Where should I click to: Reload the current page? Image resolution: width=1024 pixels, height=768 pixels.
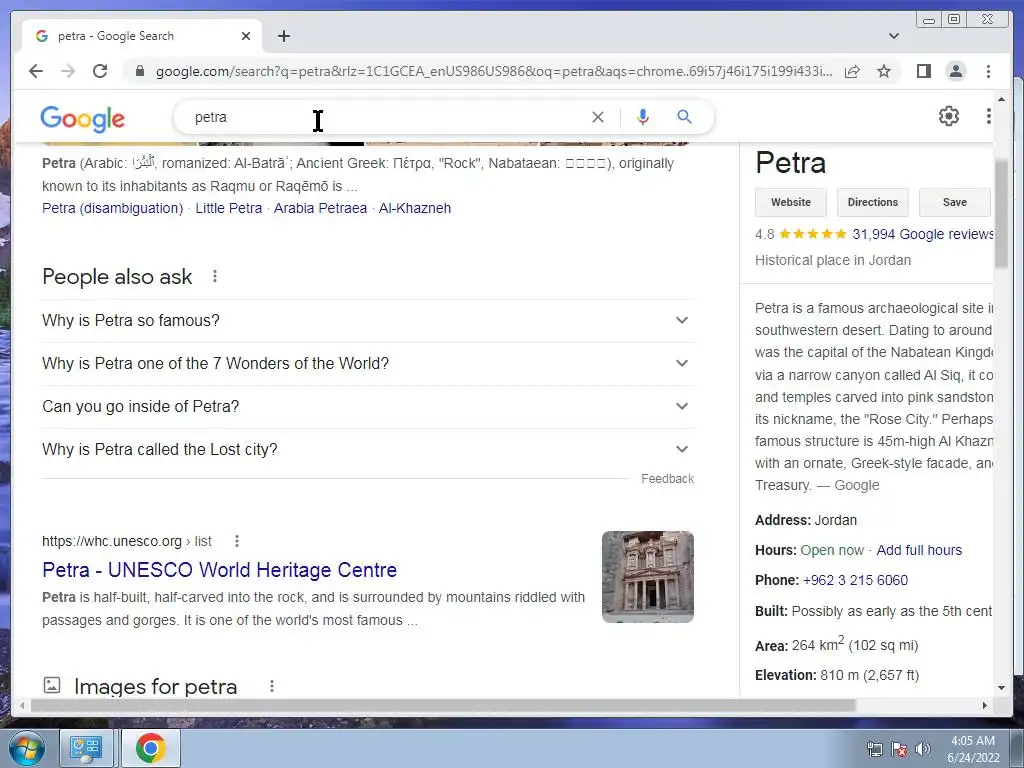coord(100,71)
